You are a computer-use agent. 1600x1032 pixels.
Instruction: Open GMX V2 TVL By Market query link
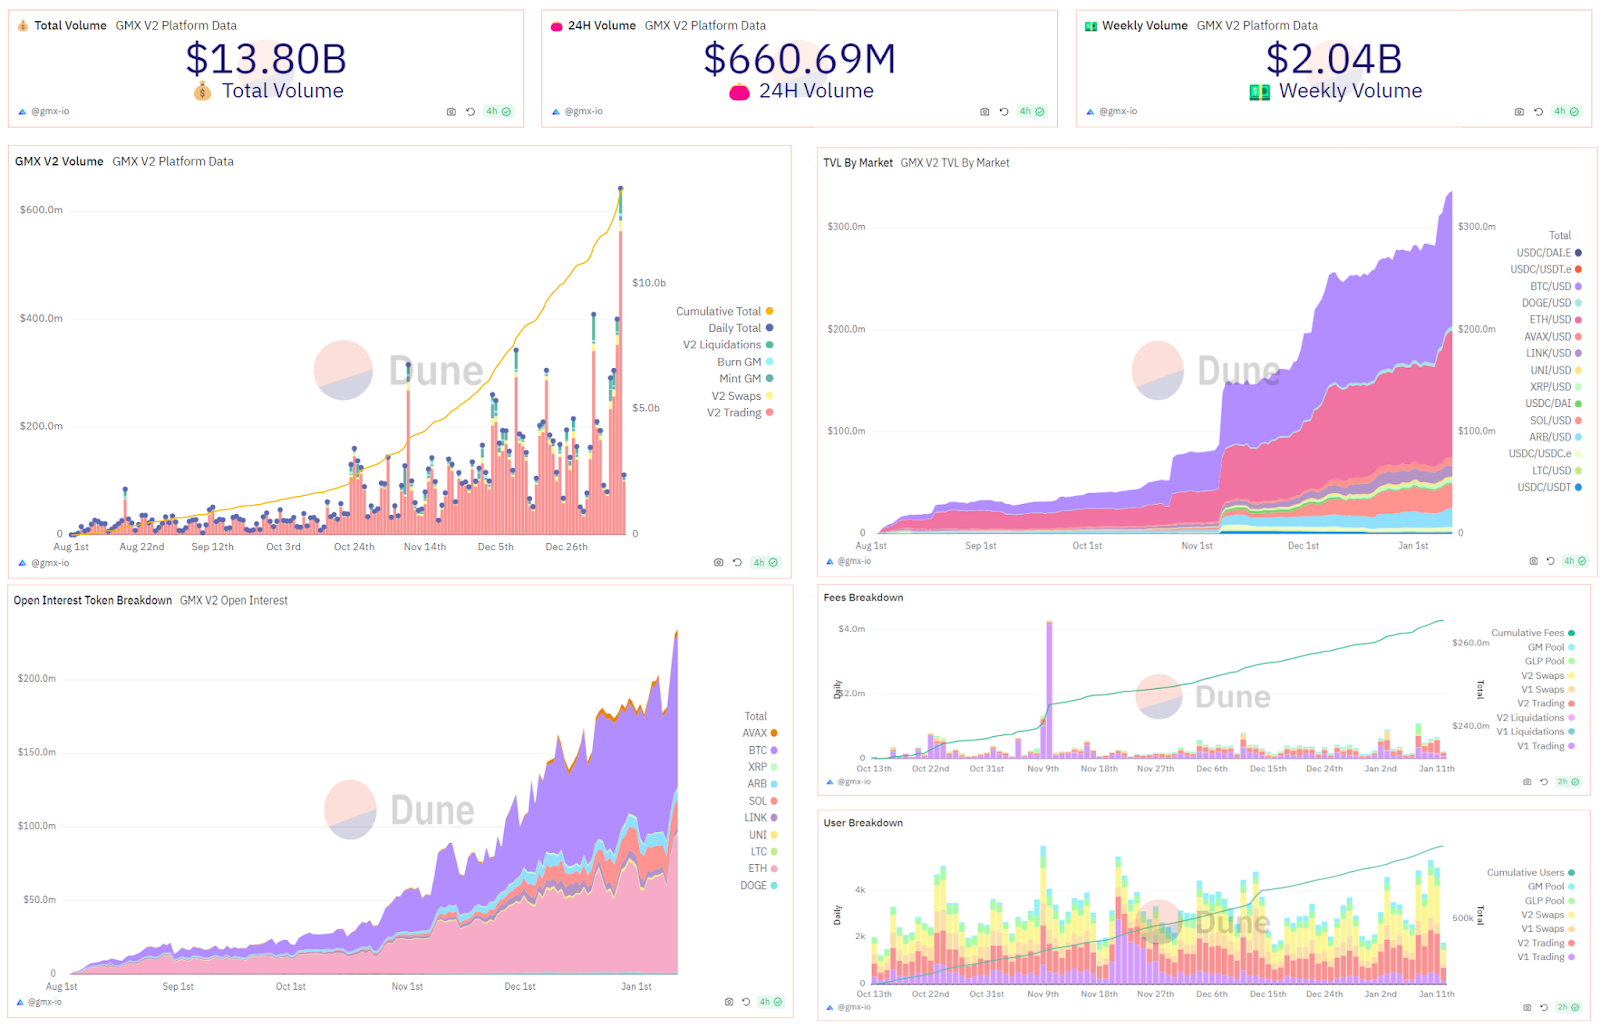point(955,163)
